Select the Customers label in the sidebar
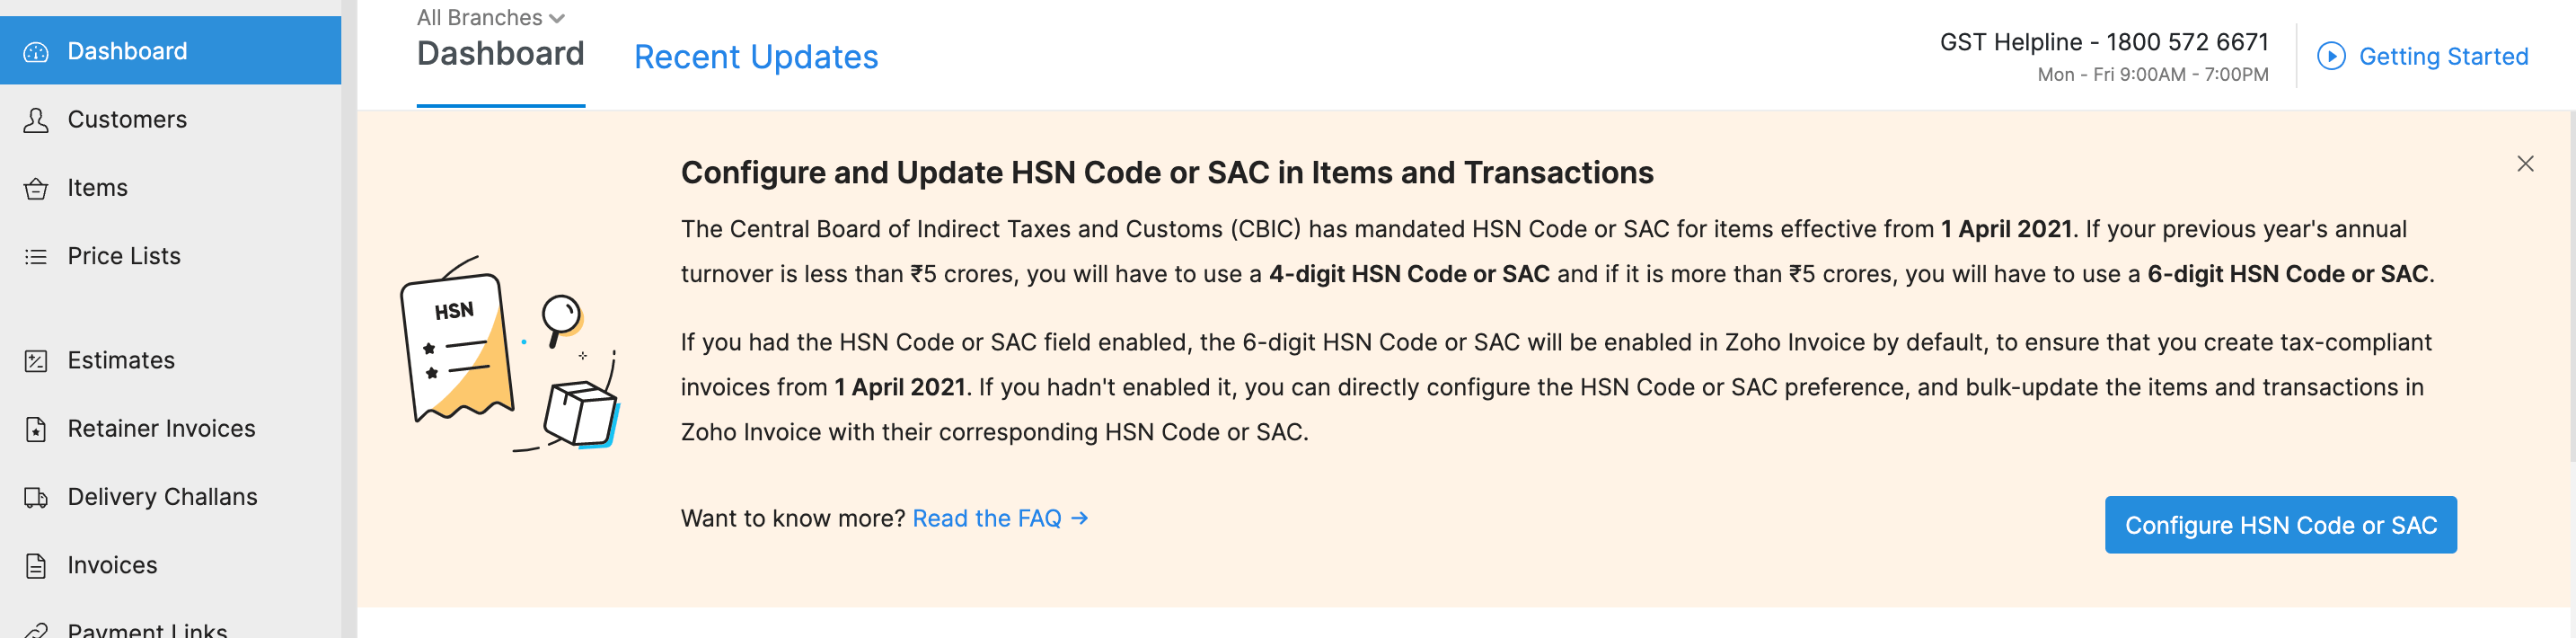Viewport: 2576px width, 638px height. pos(127,119)
